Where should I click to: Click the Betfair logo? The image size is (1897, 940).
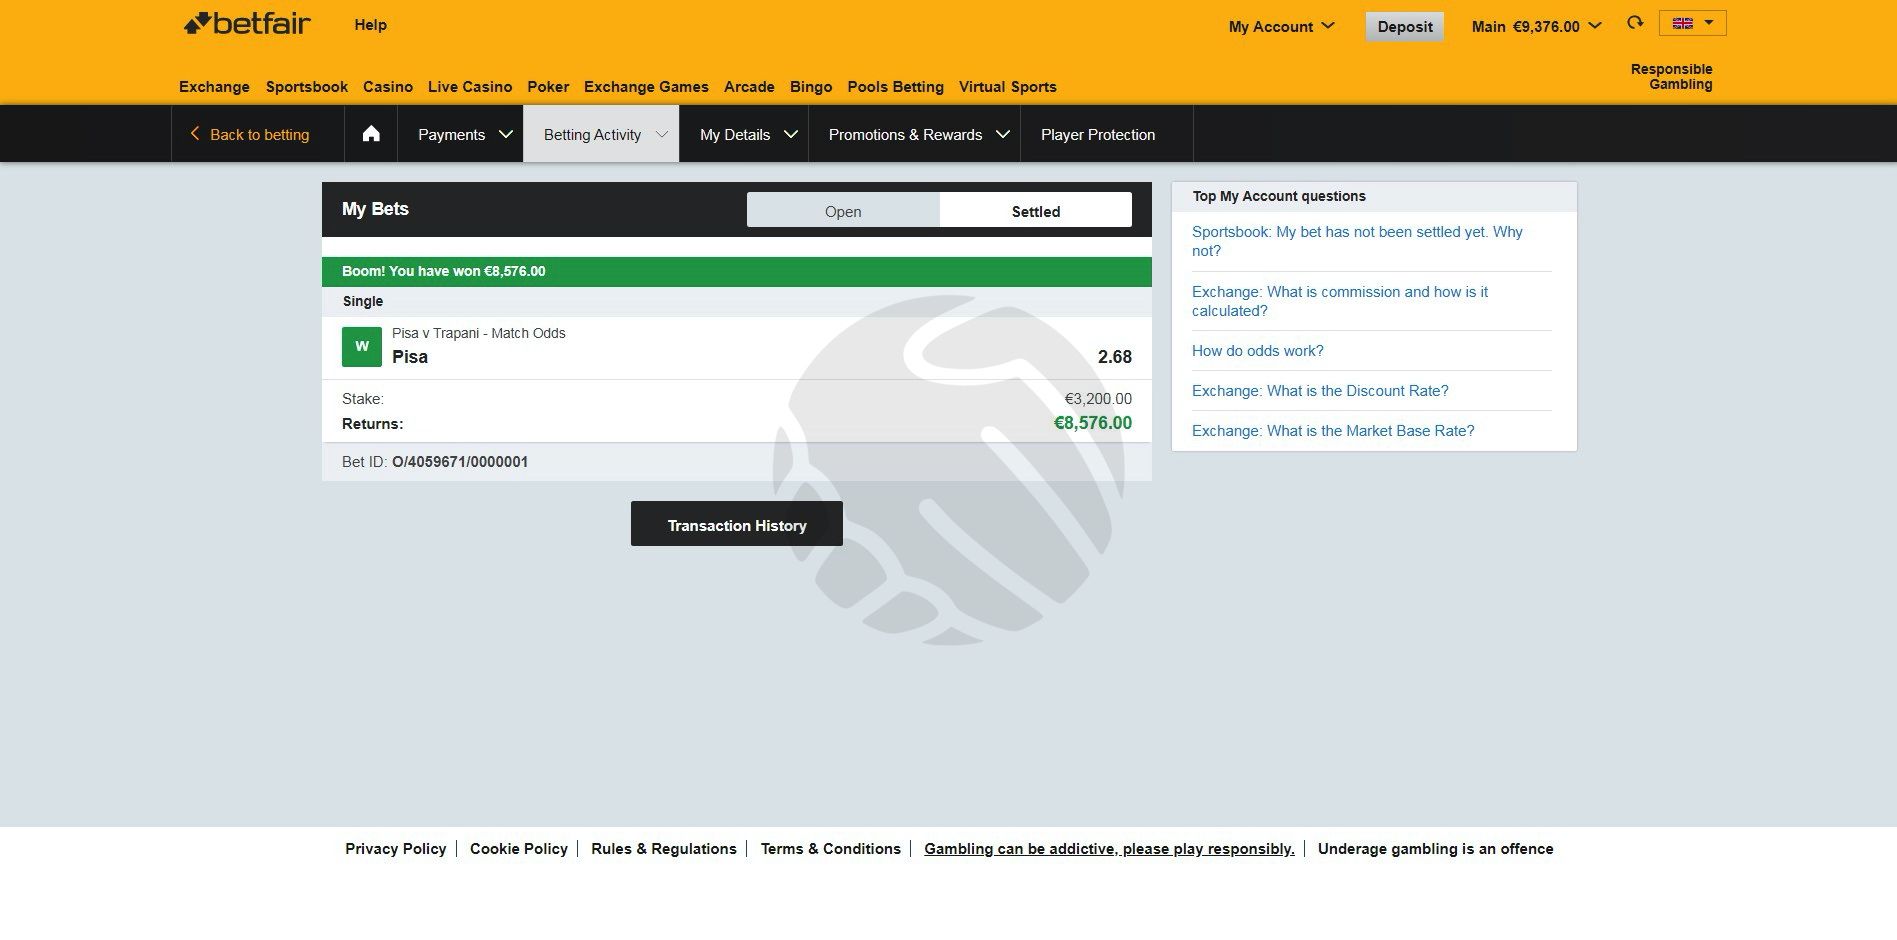point(247,24)
